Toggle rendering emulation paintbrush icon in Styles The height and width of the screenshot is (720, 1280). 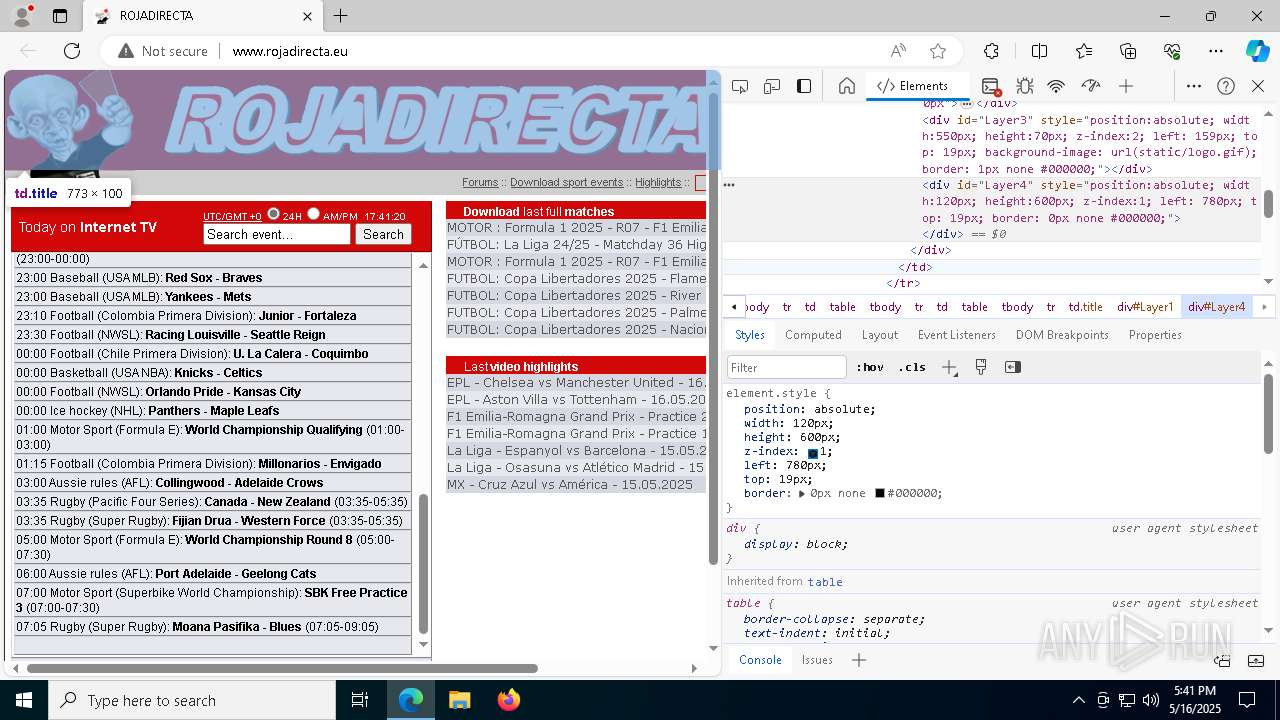(981, 367)
